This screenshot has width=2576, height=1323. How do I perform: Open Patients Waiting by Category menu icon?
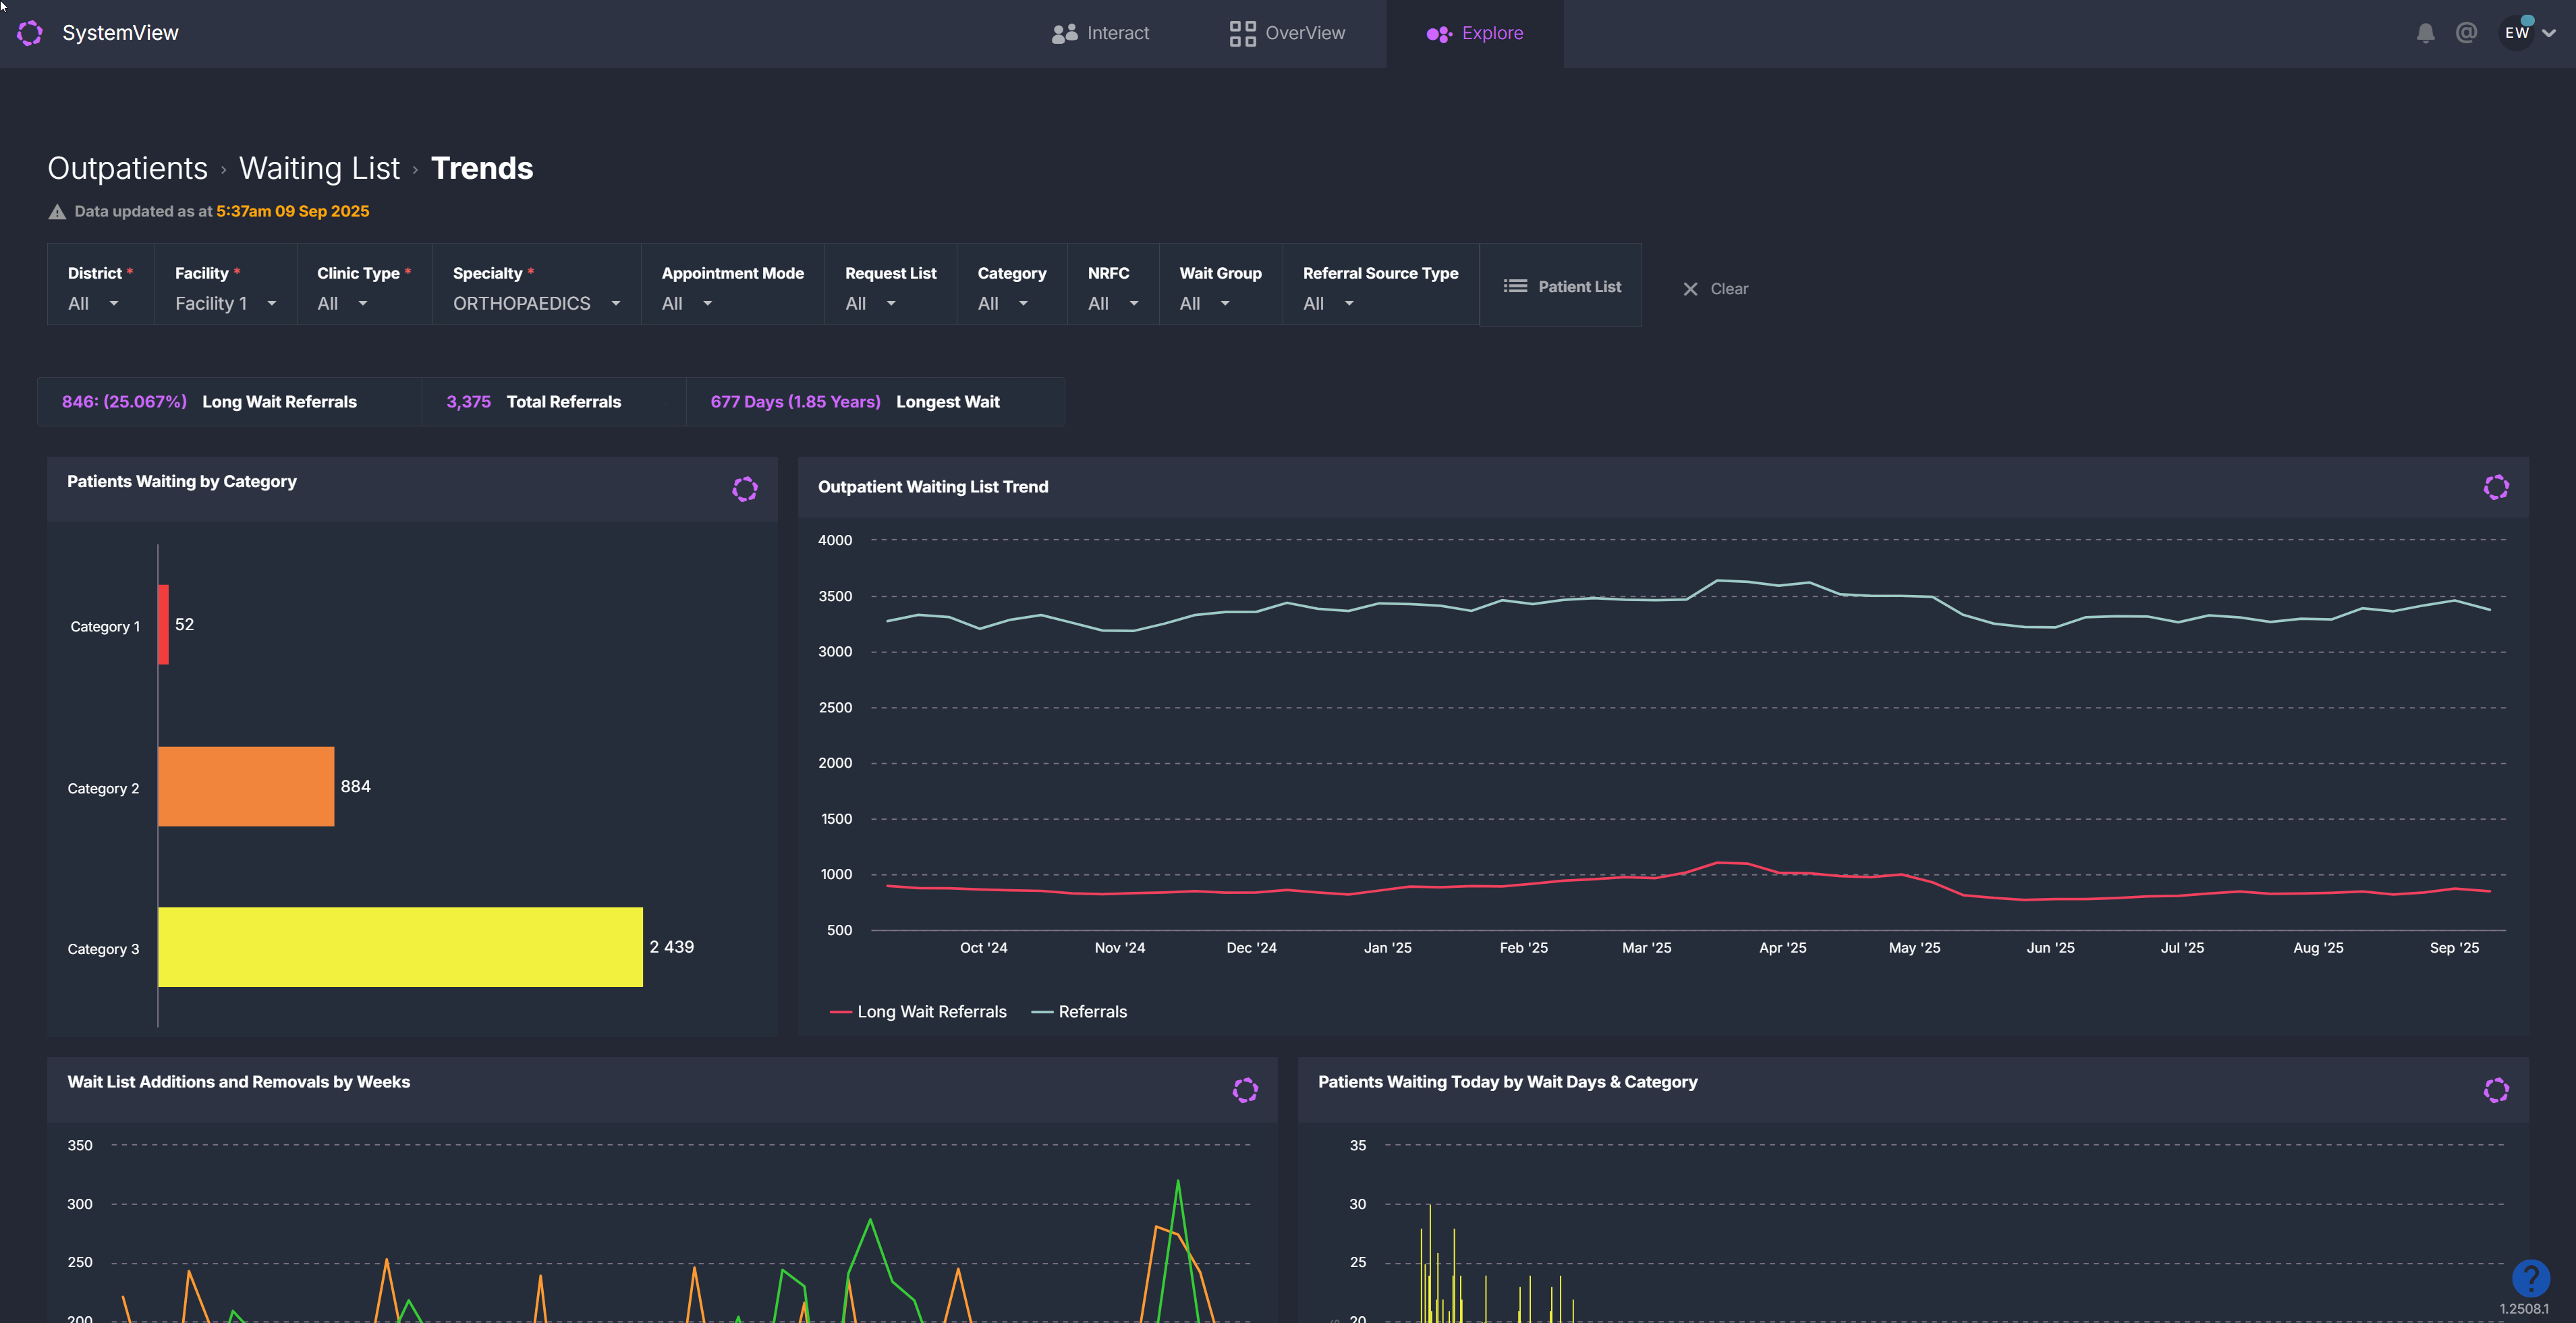745,488
